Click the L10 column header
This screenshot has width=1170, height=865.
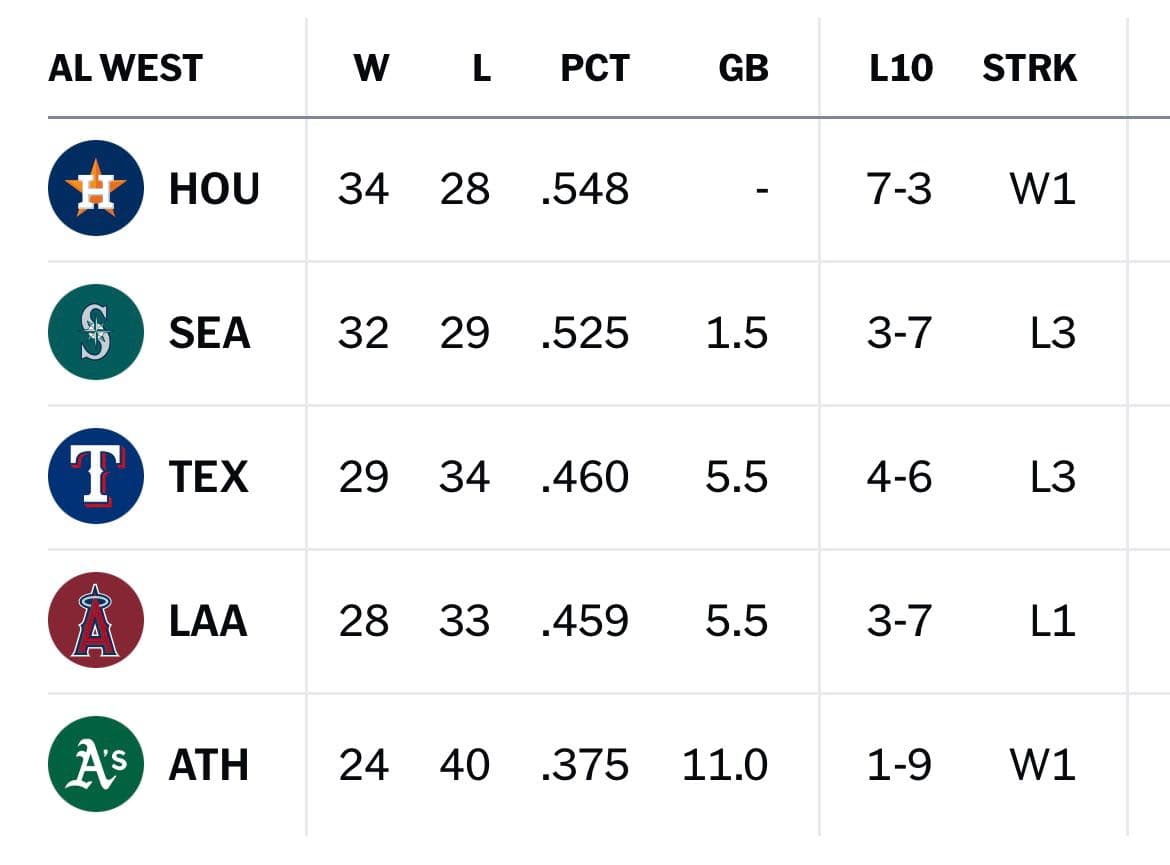click(900, 68)
